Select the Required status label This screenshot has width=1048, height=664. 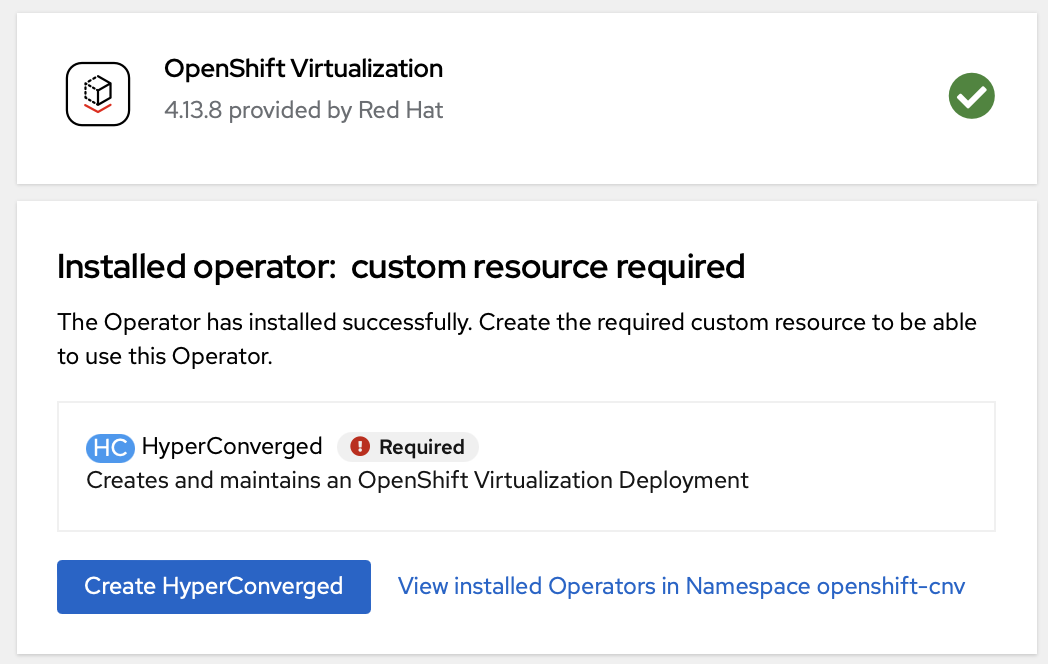pos(408,447)
